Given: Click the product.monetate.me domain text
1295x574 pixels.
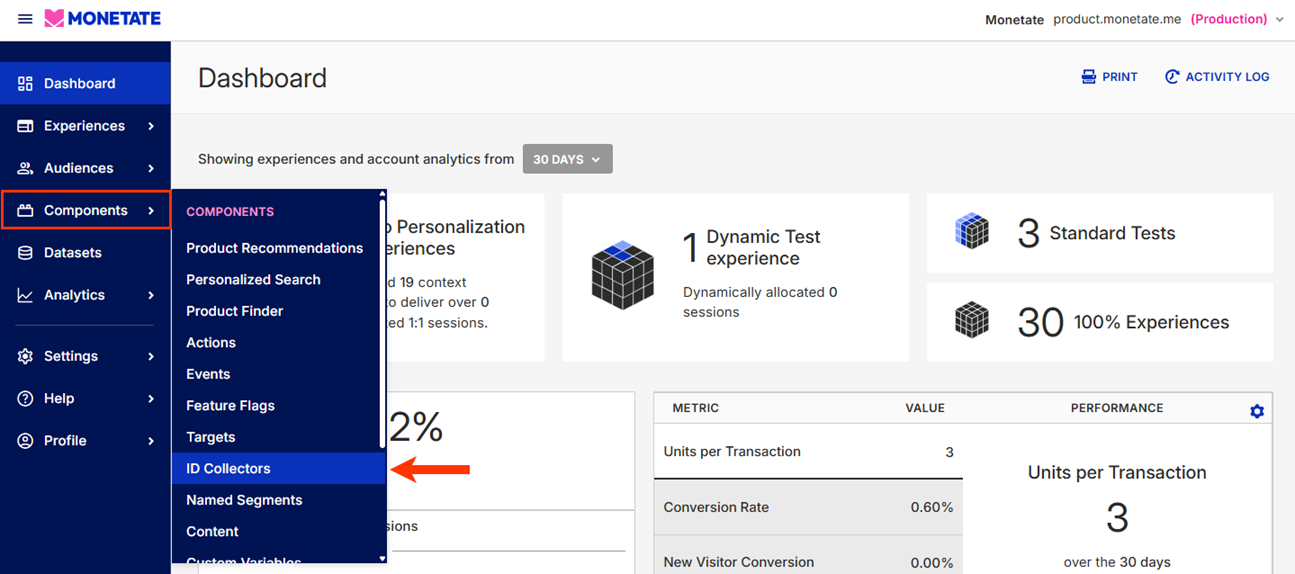Looking at the screenshot, I should point(1117,19).
